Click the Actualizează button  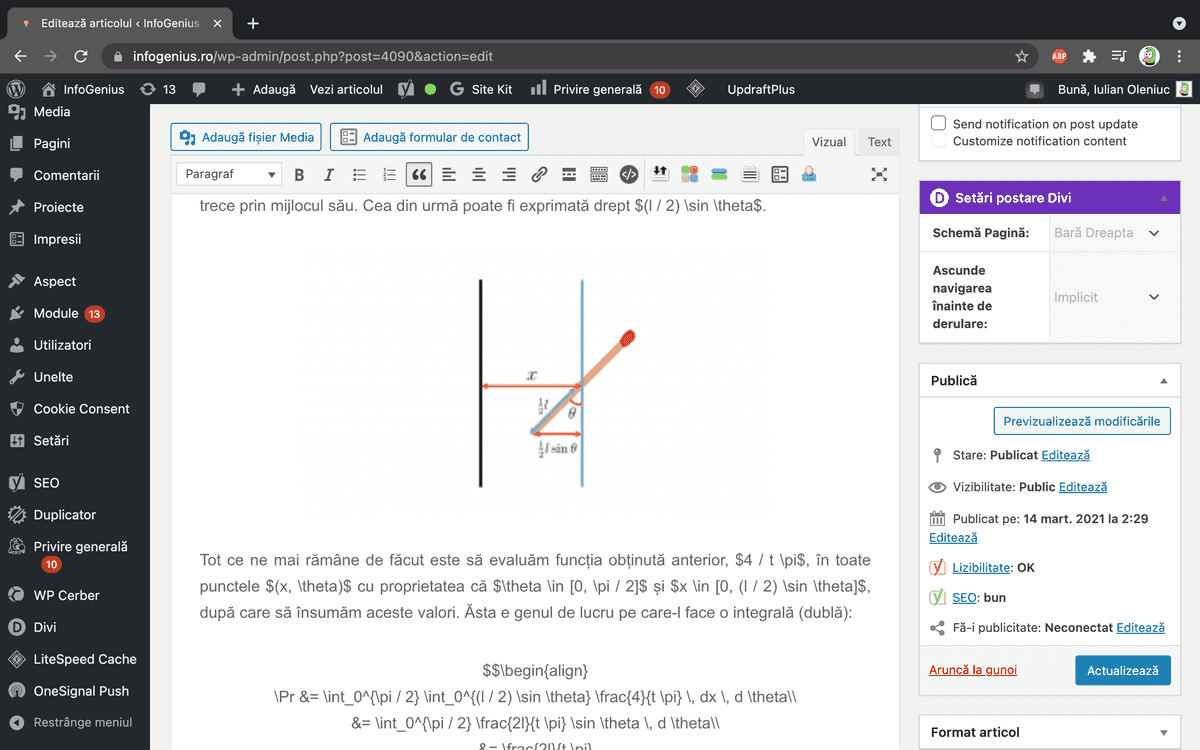coord(1122,670)
